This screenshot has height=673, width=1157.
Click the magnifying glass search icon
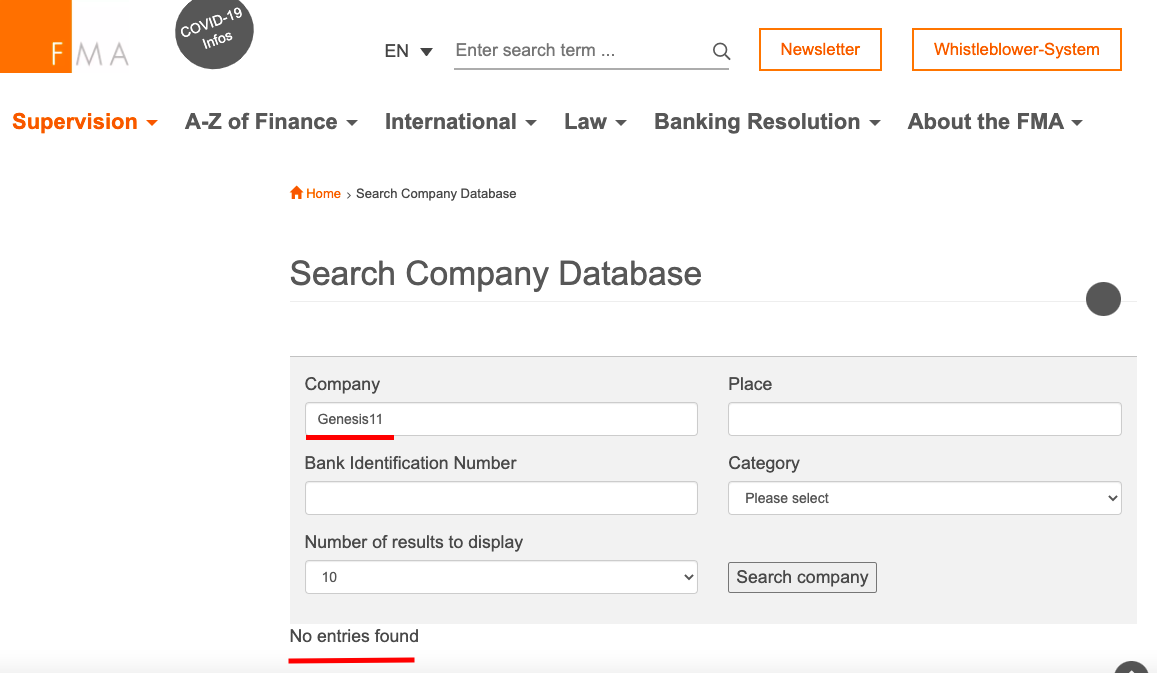[x=721, y=51]
